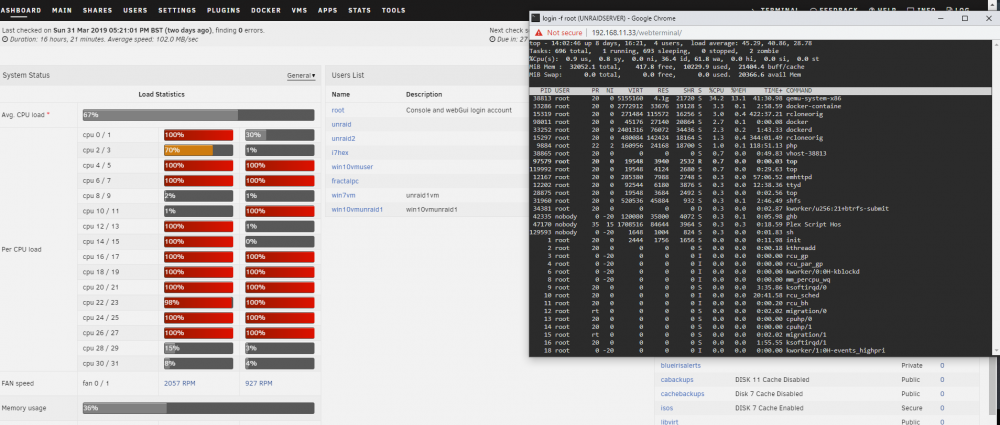The height and width of the screenshot is (425, 1000).
Task: Click 'DISK 11 Cache Disabled' share description
Action: click(x=770, y=380)
